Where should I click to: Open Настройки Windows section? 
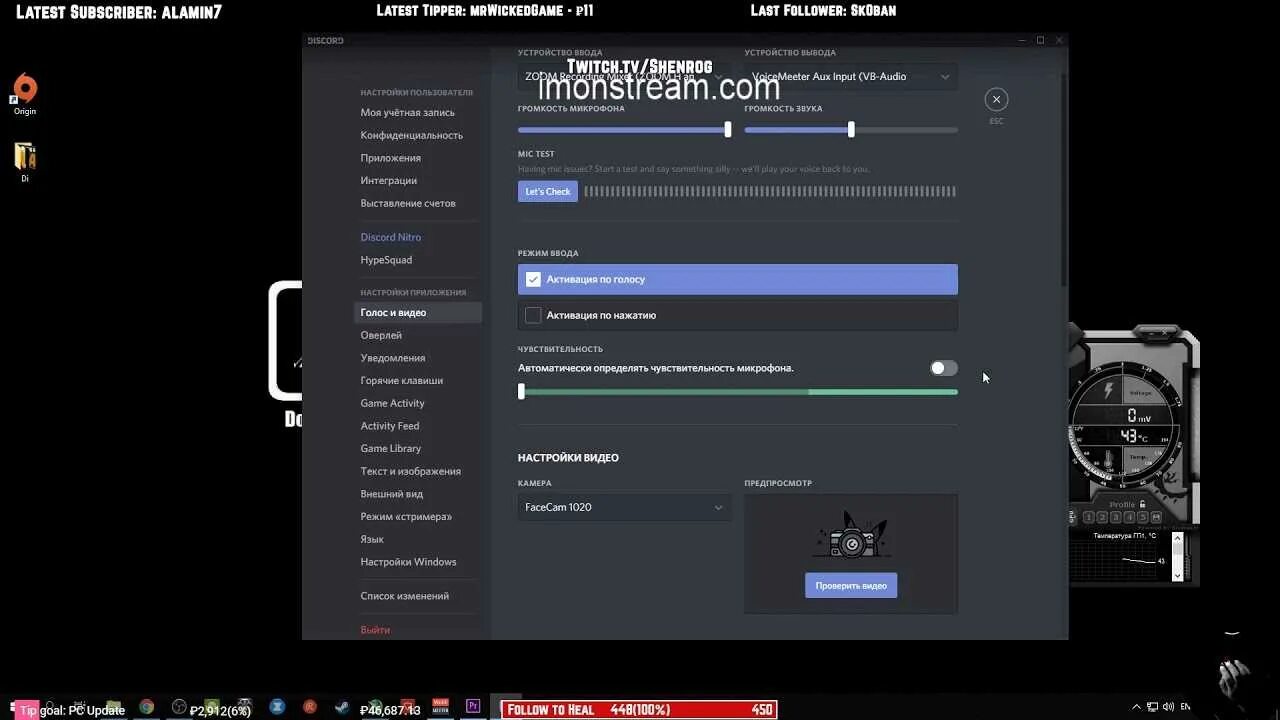pos(409,562)
